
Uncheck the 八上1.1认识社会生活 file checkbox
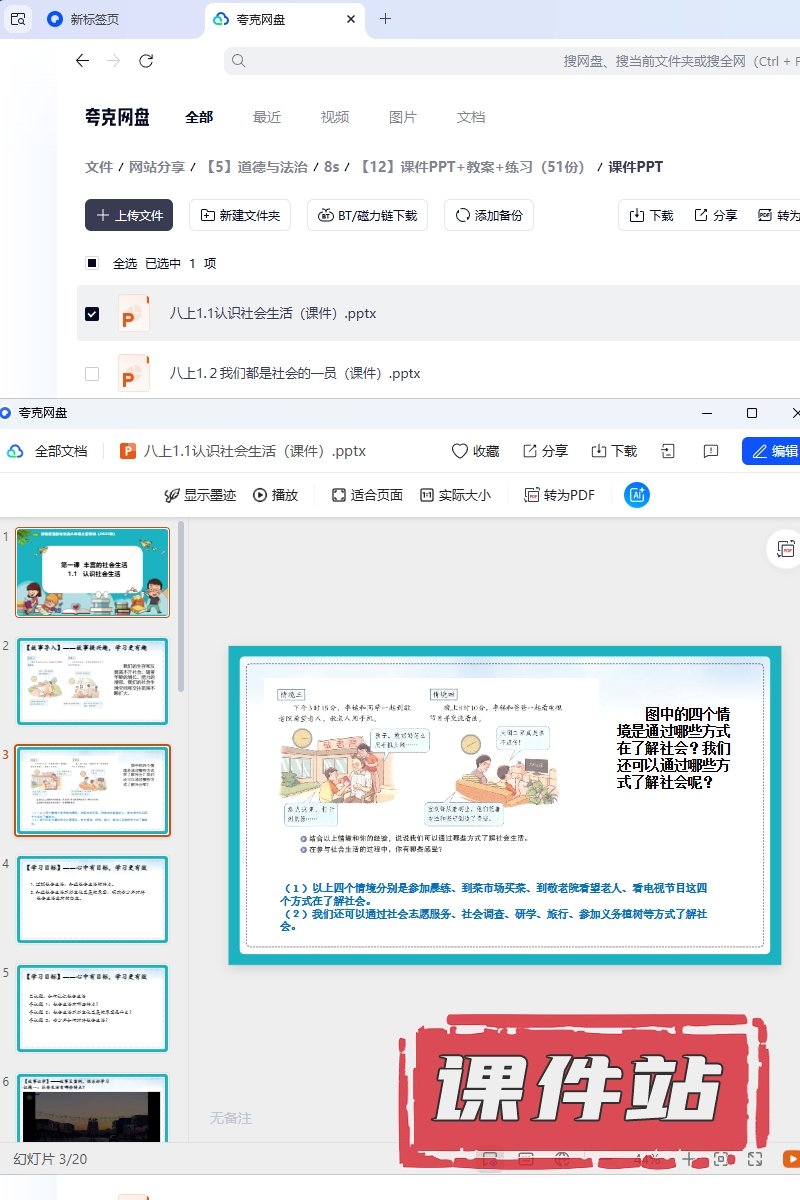point(92,314)
